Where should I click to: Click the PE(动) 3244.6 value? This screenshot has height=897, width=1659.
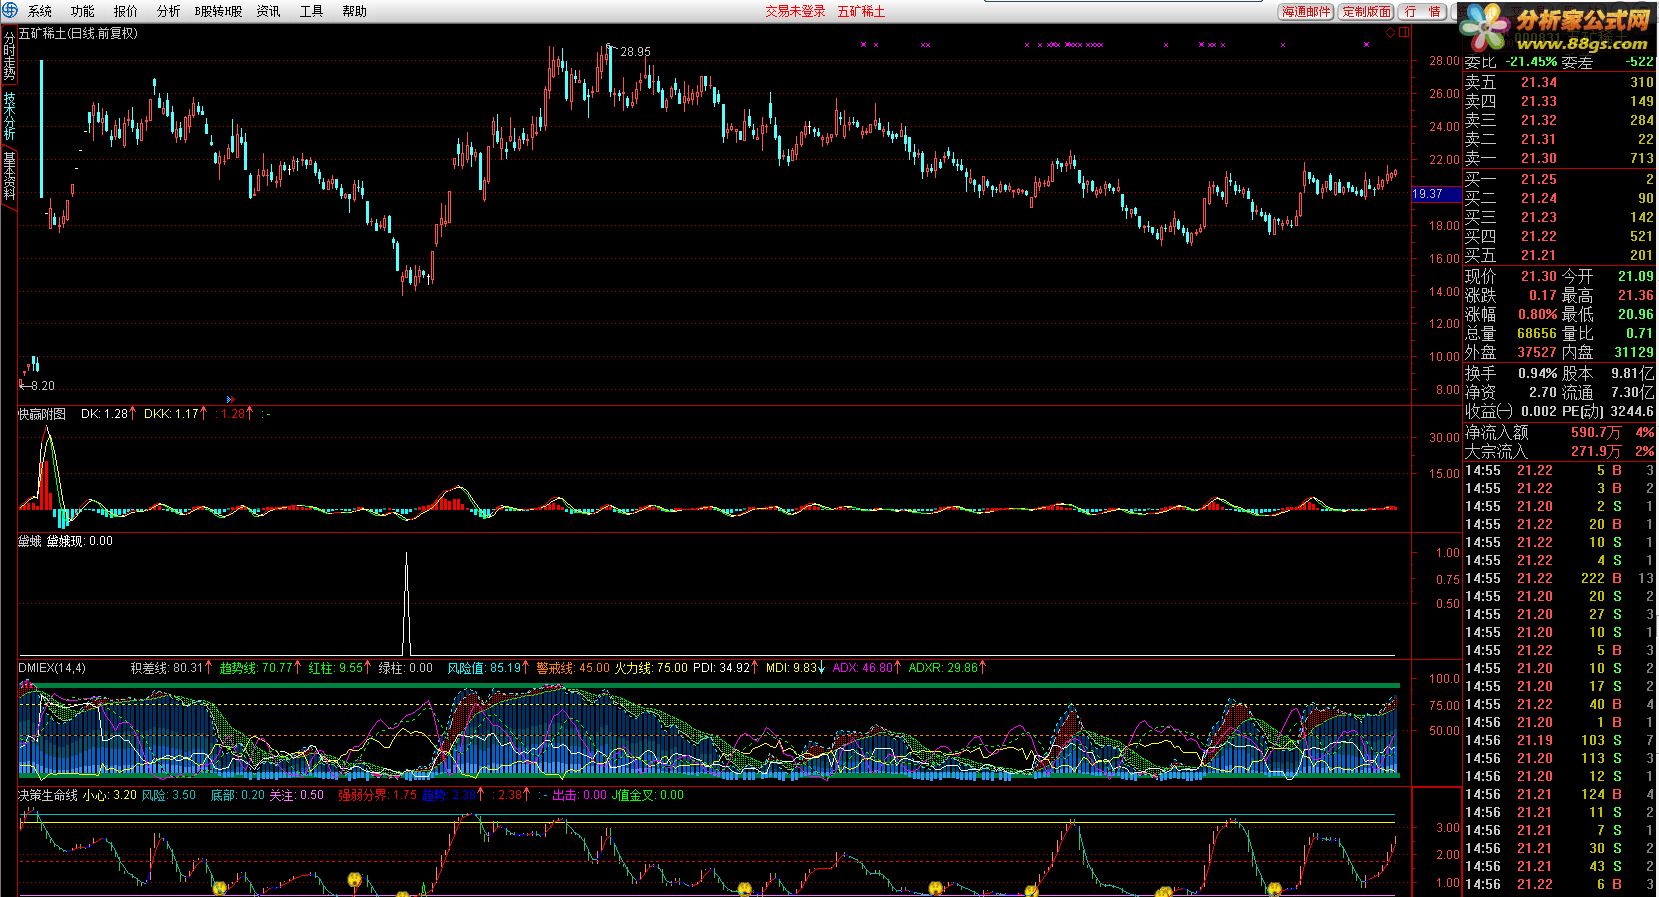(x=1608, y=411)
